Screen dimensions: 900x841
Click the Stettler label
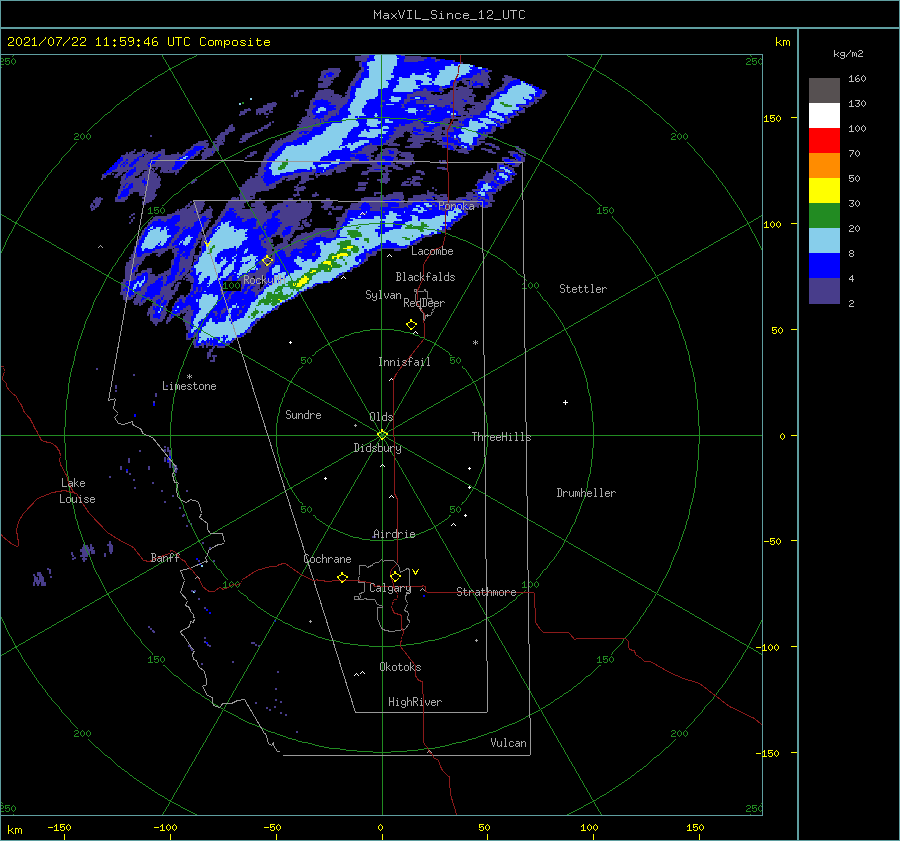coord(583,289)
